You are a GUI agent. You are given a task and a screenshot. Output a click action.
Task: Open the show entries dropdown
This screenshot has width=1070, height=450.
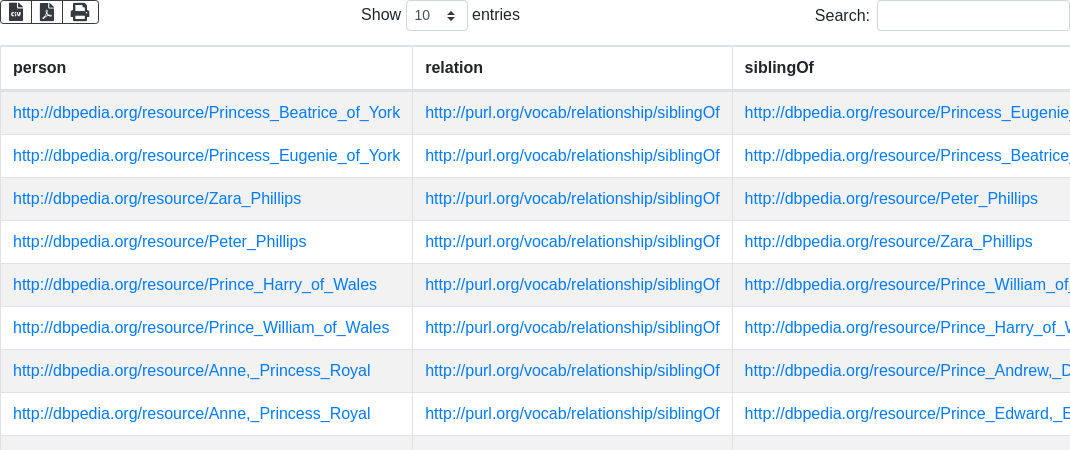point(436,16)
